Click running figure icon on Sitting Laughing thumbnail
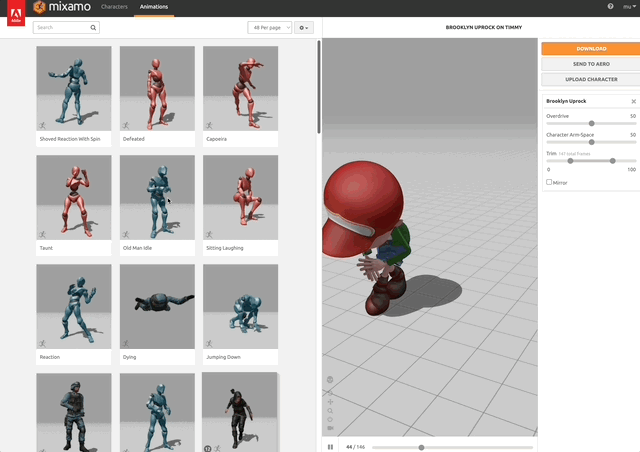Screen dimensions: 640x452 [209, 234]
